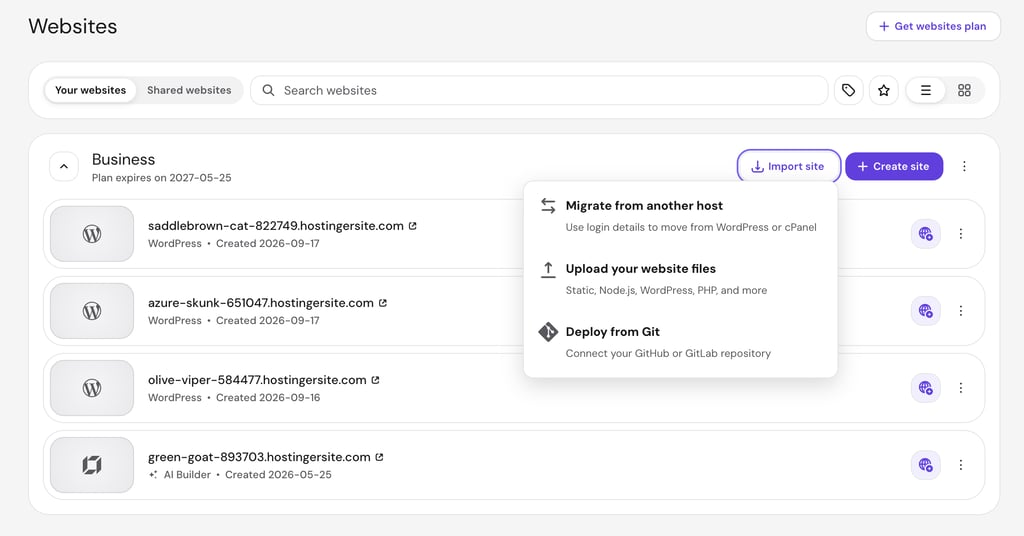1024x536 pixels.
Task: Choose Migrate from another host
Action: (680, 216)
